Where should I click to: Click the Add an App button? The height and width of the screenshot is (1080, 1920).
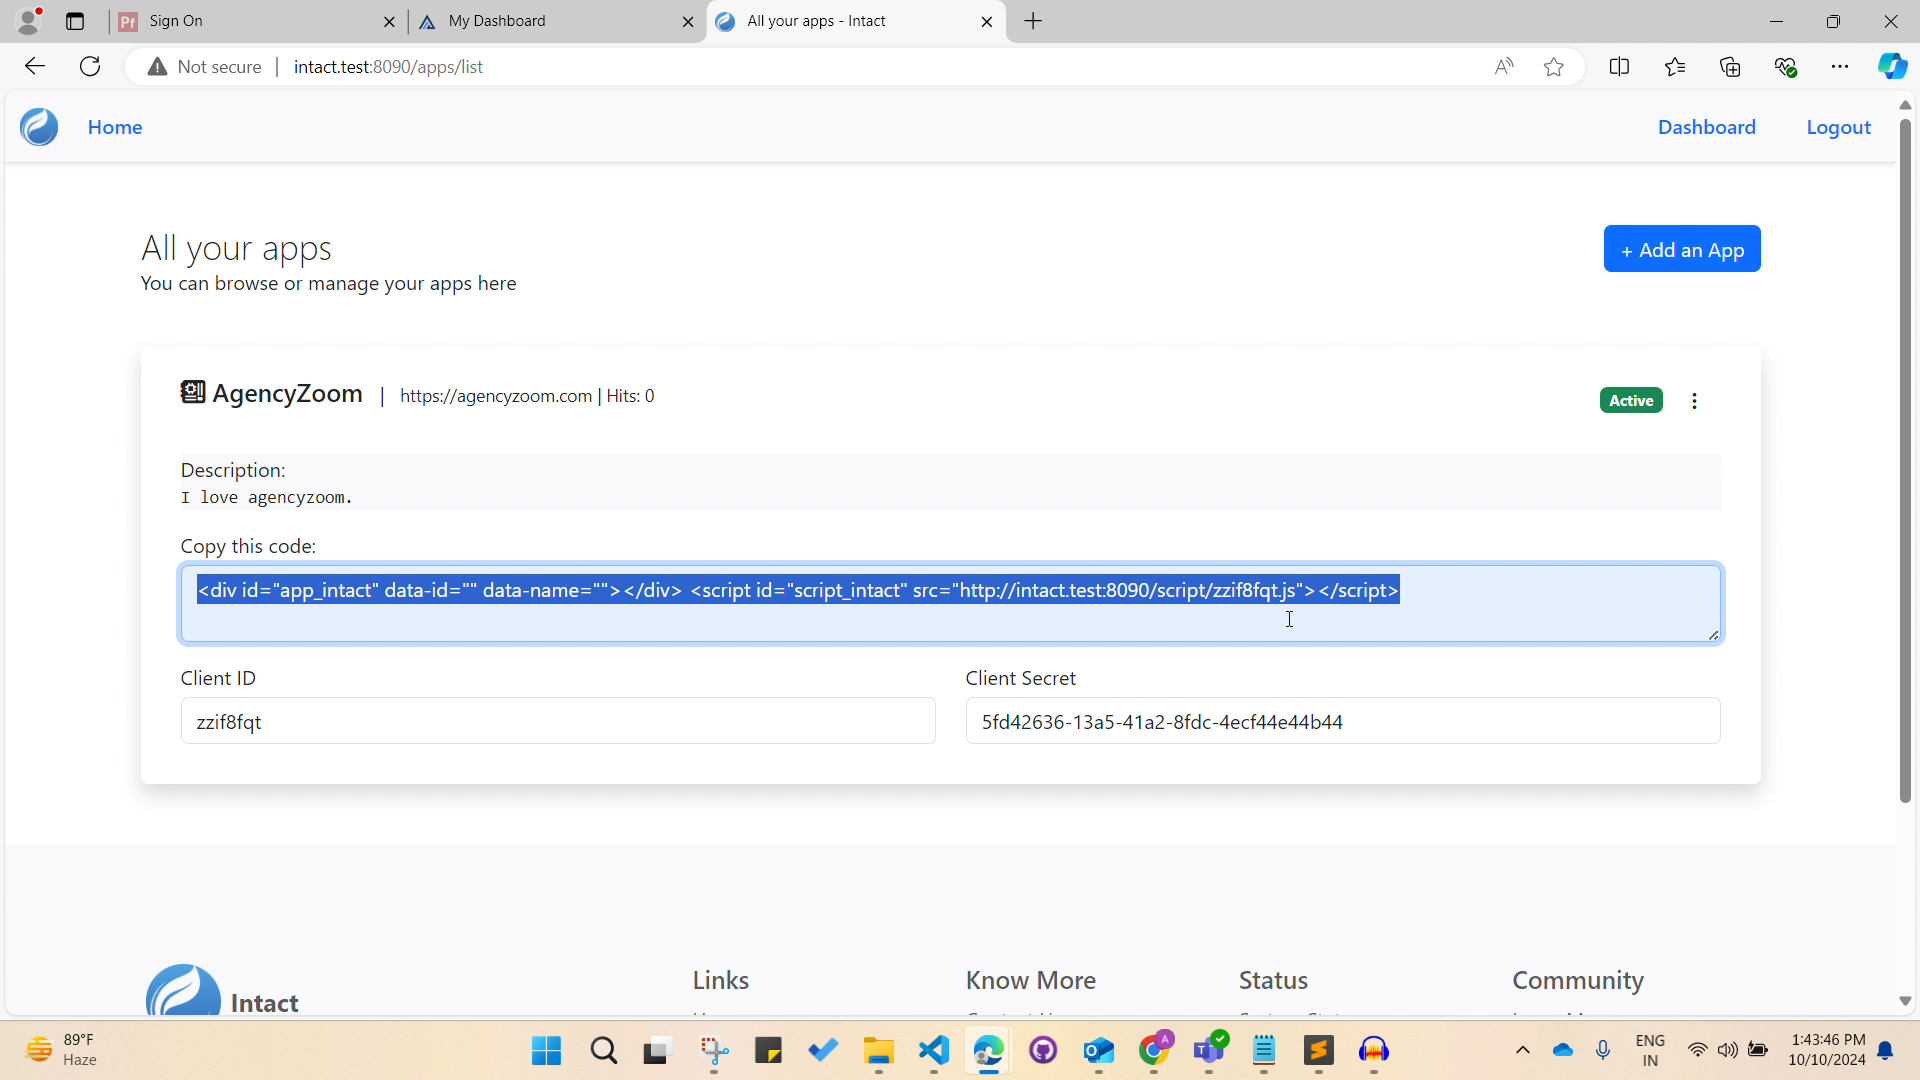pyautogui.click(x=1682, y=249)
